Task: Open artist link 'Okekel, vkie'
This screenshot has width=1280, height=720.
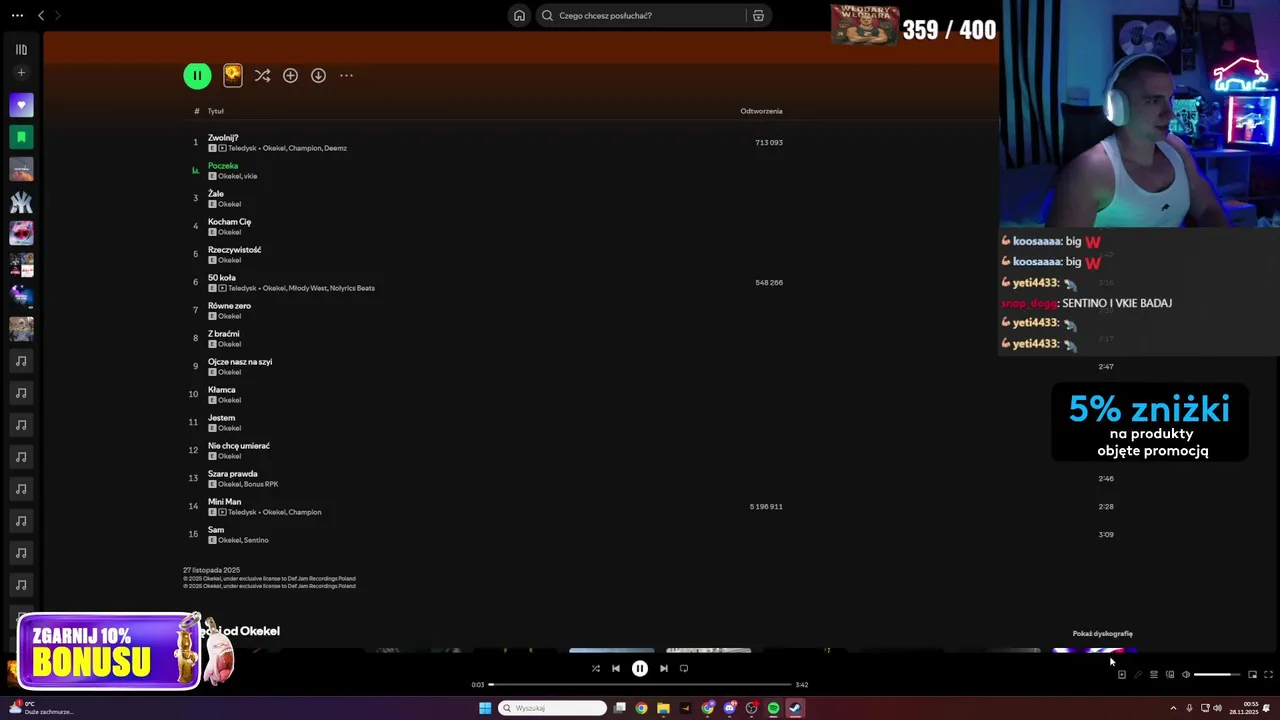Action: tap(237, 176)
